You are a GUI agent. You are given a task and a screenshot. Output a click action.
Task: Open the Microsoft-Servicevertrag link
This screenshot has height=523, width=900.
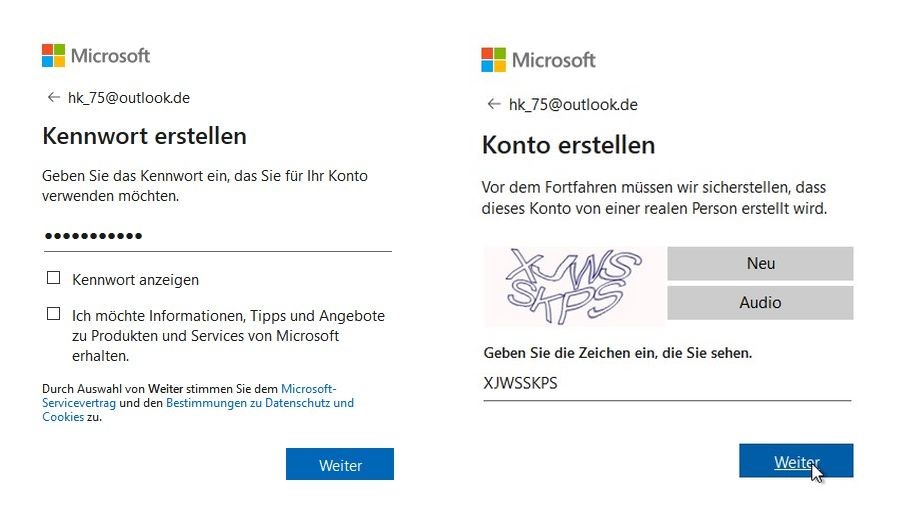189,396
